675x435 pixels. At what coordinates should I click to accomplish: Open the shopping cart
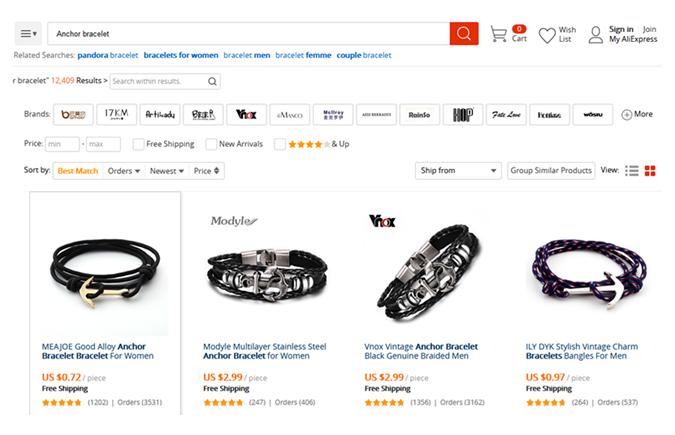(x=498, y=34)
